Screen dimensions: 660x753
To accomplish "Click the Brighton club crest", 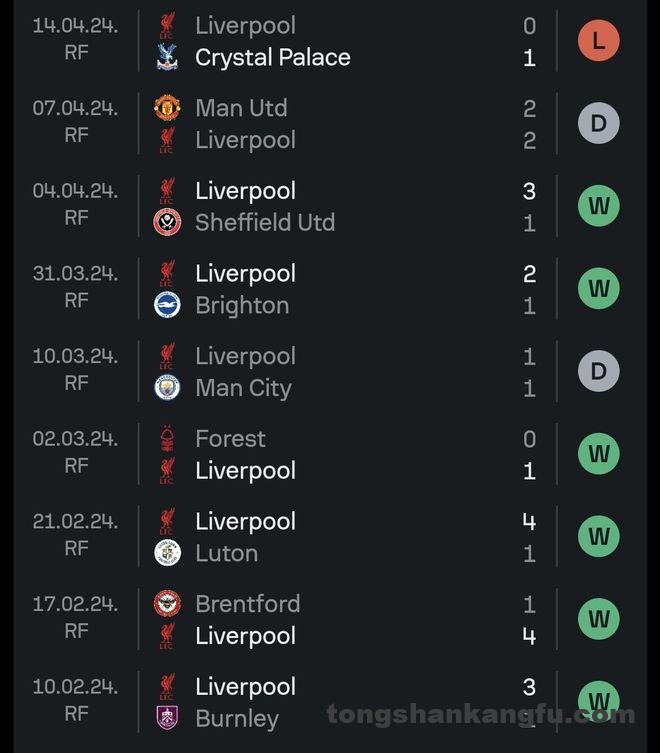I will 167,305.
